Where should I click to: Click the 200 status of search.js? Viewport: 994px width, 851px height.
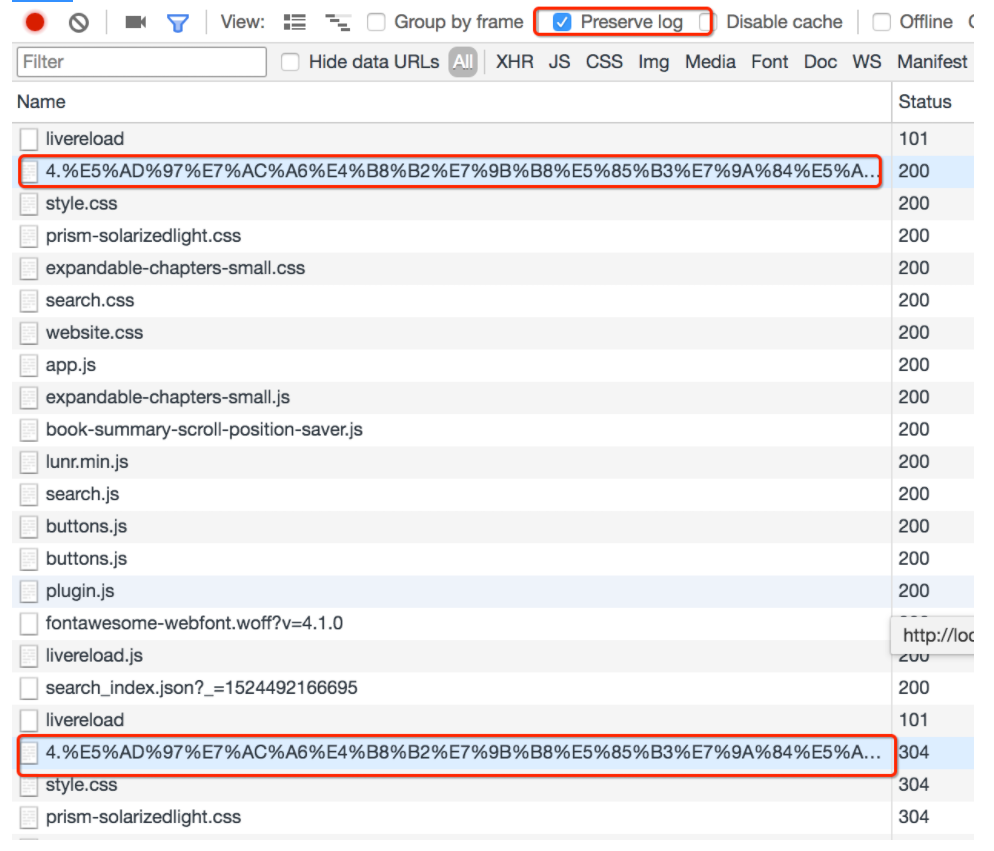(913, 495)
